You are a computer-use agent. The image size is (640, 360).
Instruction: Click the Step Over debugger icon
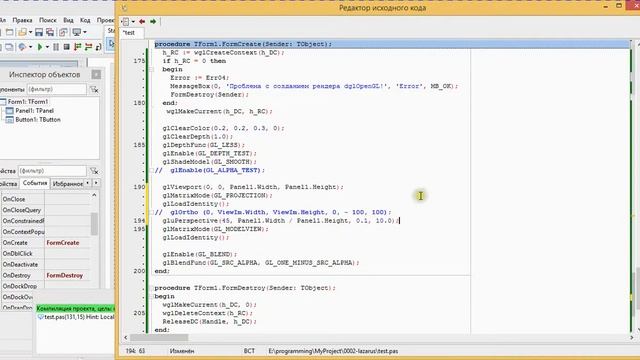click(x=88, y=47)
